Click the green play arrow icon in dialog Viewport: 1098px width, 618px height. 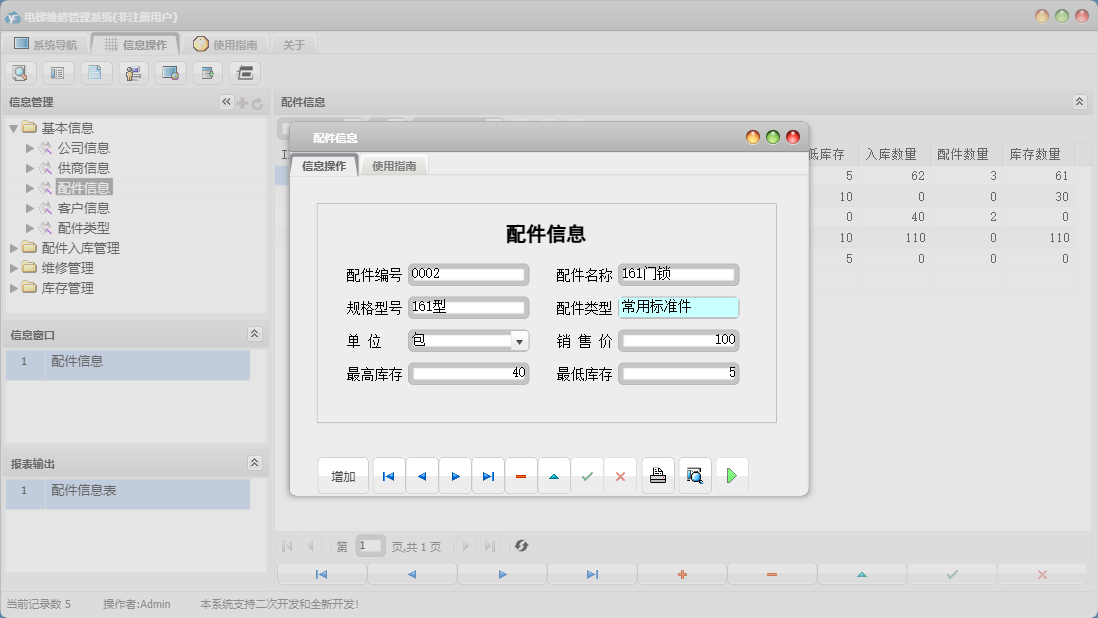click(x=732, y=477)
